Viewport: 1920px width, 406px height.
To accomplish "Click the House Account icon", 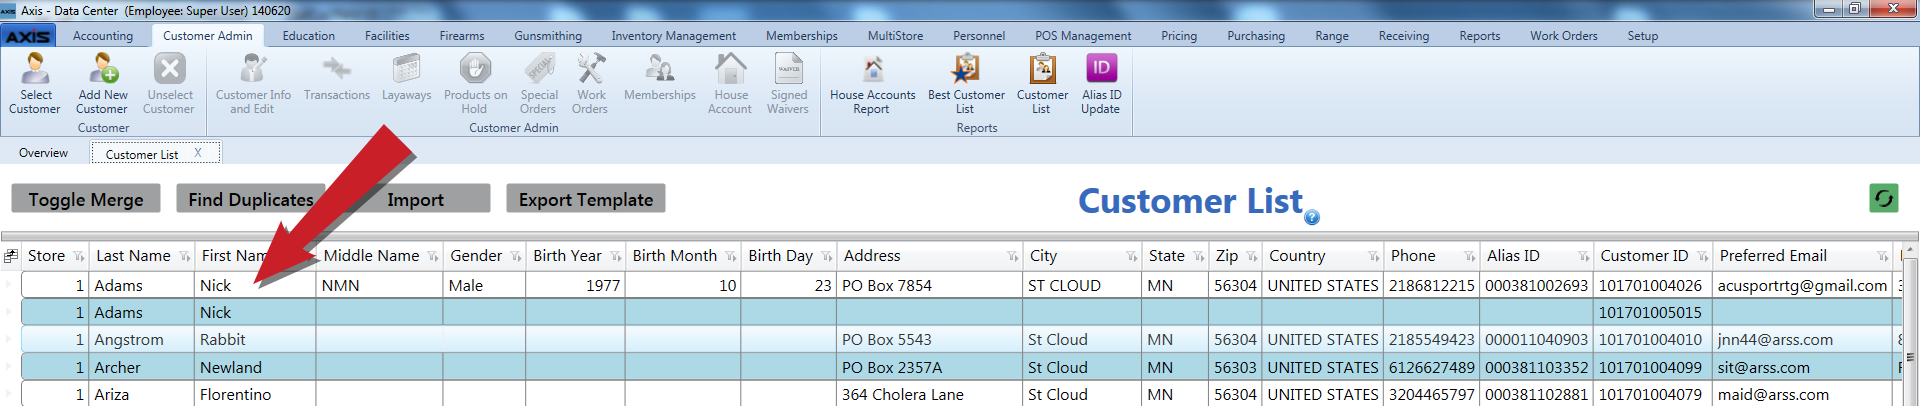I will tap(730, 83).
